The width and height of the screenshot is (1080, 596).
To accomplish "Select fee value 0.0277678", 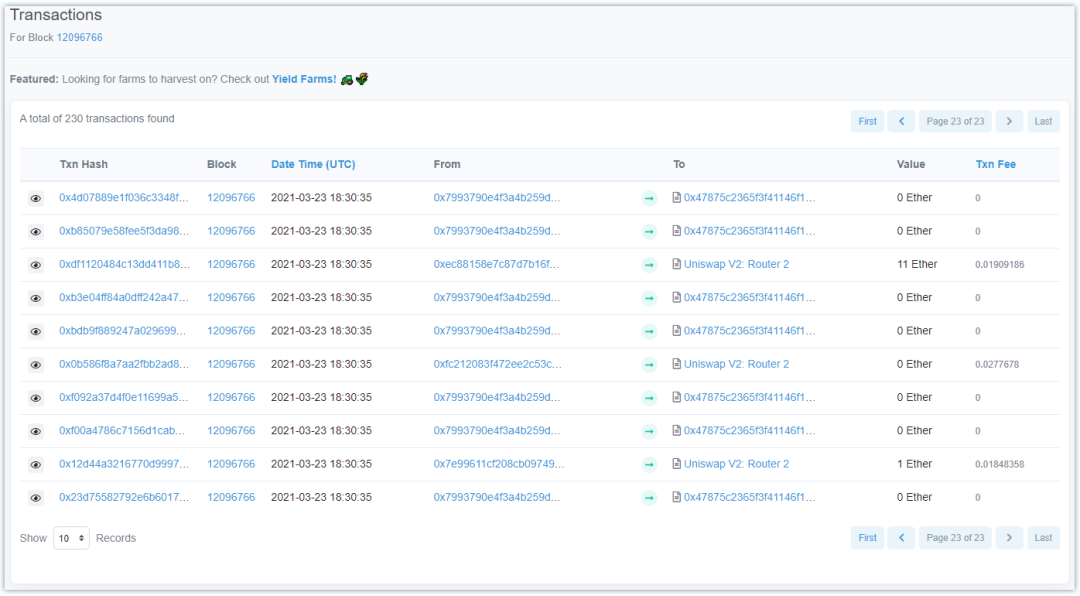I will 997,364.
